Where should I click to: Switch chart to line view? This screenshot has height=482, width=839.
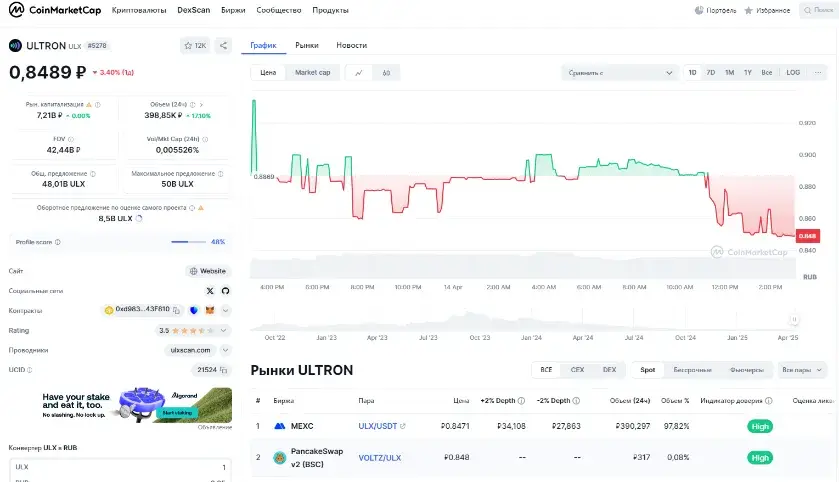coord(359,73)
